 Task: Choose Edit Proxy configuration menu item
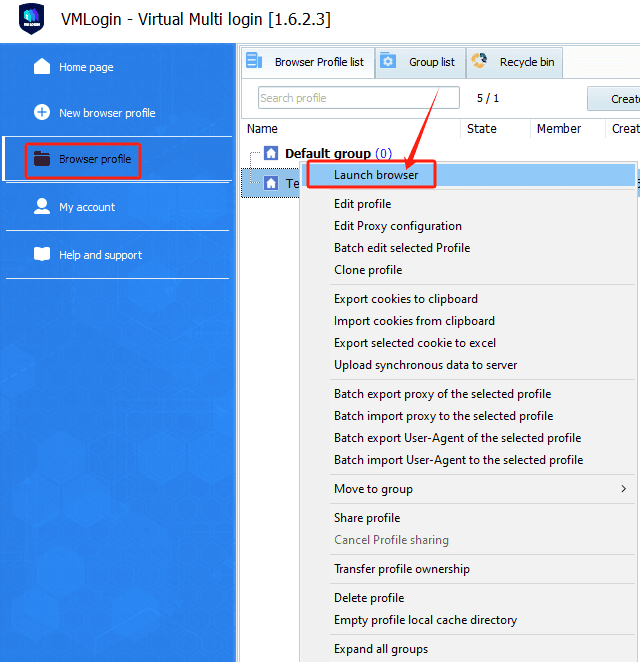[x=397, y=226]
